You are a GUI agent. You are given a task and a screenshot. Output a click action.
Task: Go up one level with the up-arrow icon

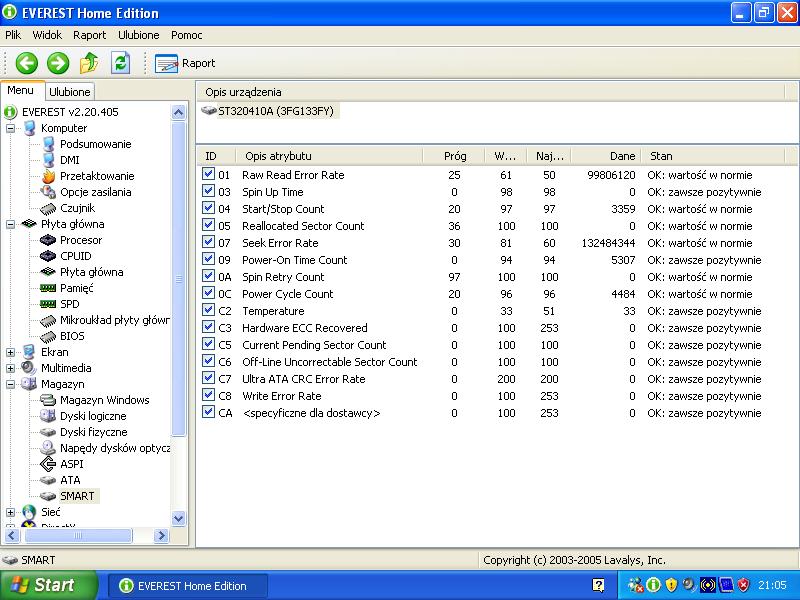click(x=89, y=63)
